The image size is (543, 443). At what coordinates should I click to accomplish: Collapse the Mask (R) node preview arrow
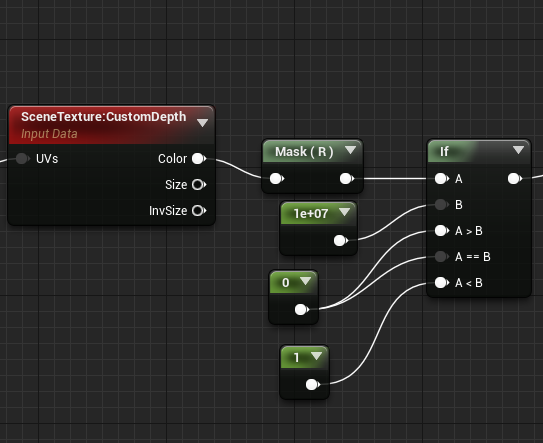350,150
